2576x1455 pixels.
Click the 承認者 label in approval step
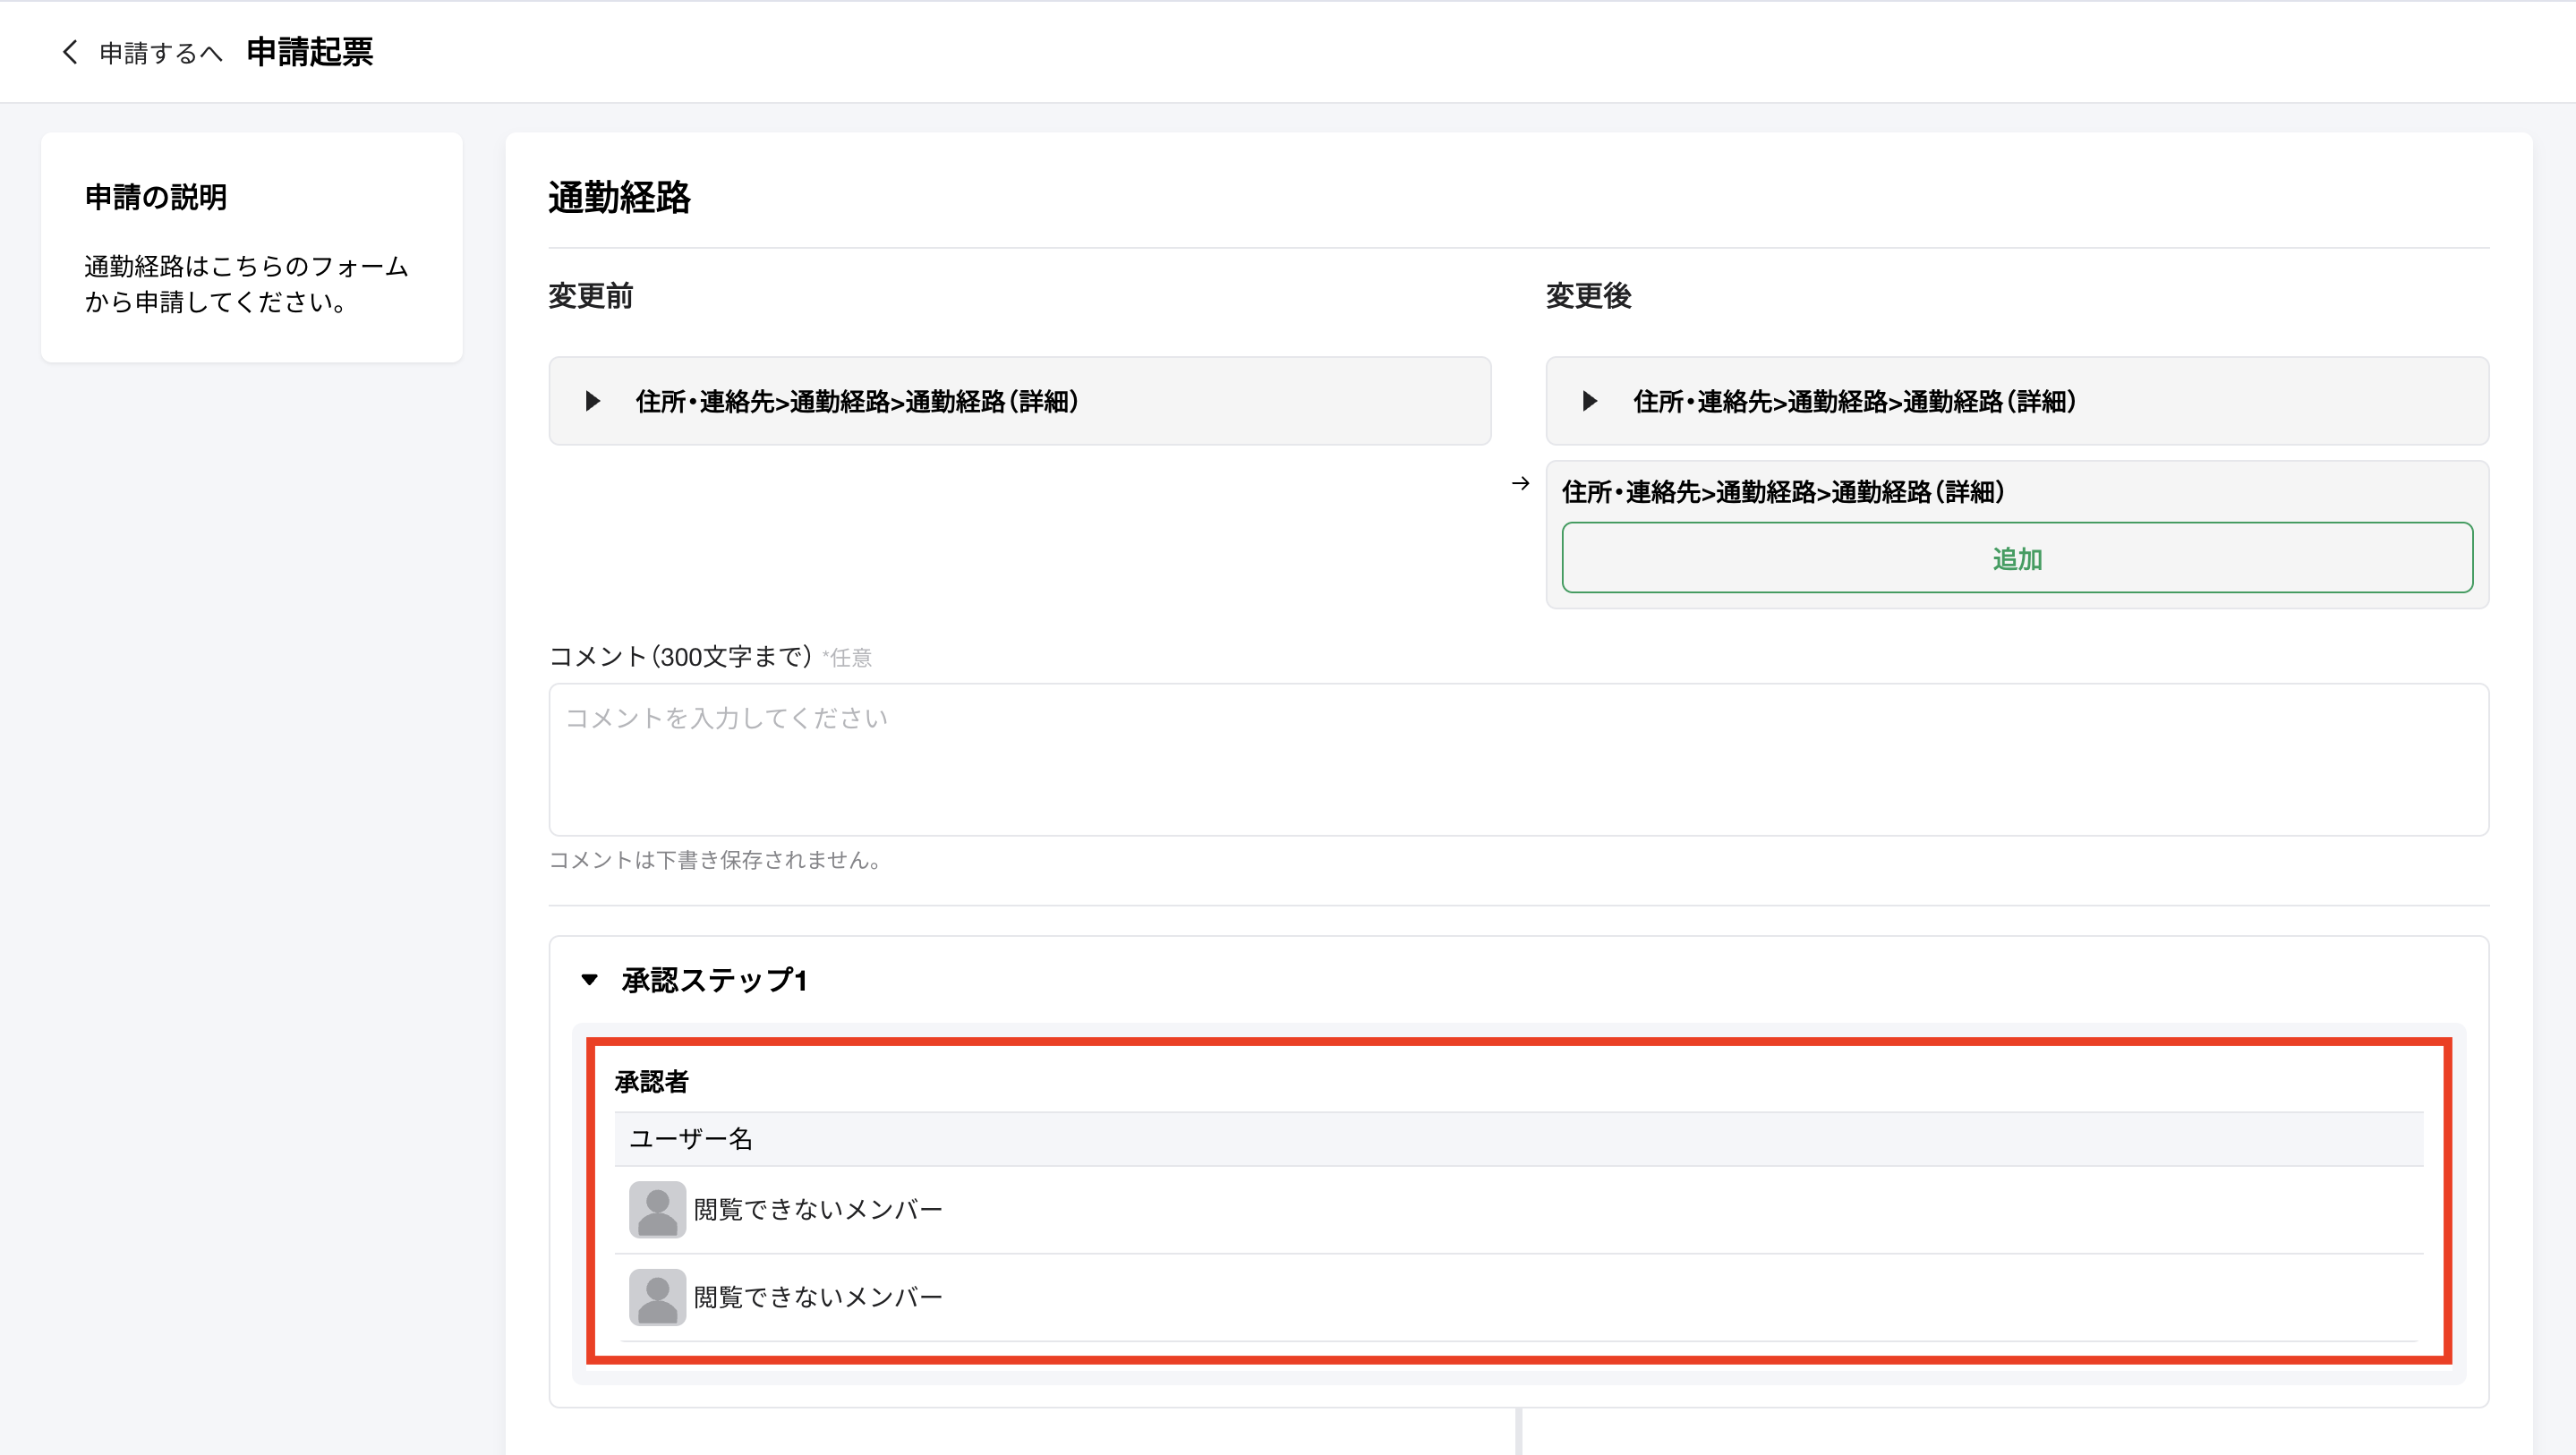pos(651,1082)
